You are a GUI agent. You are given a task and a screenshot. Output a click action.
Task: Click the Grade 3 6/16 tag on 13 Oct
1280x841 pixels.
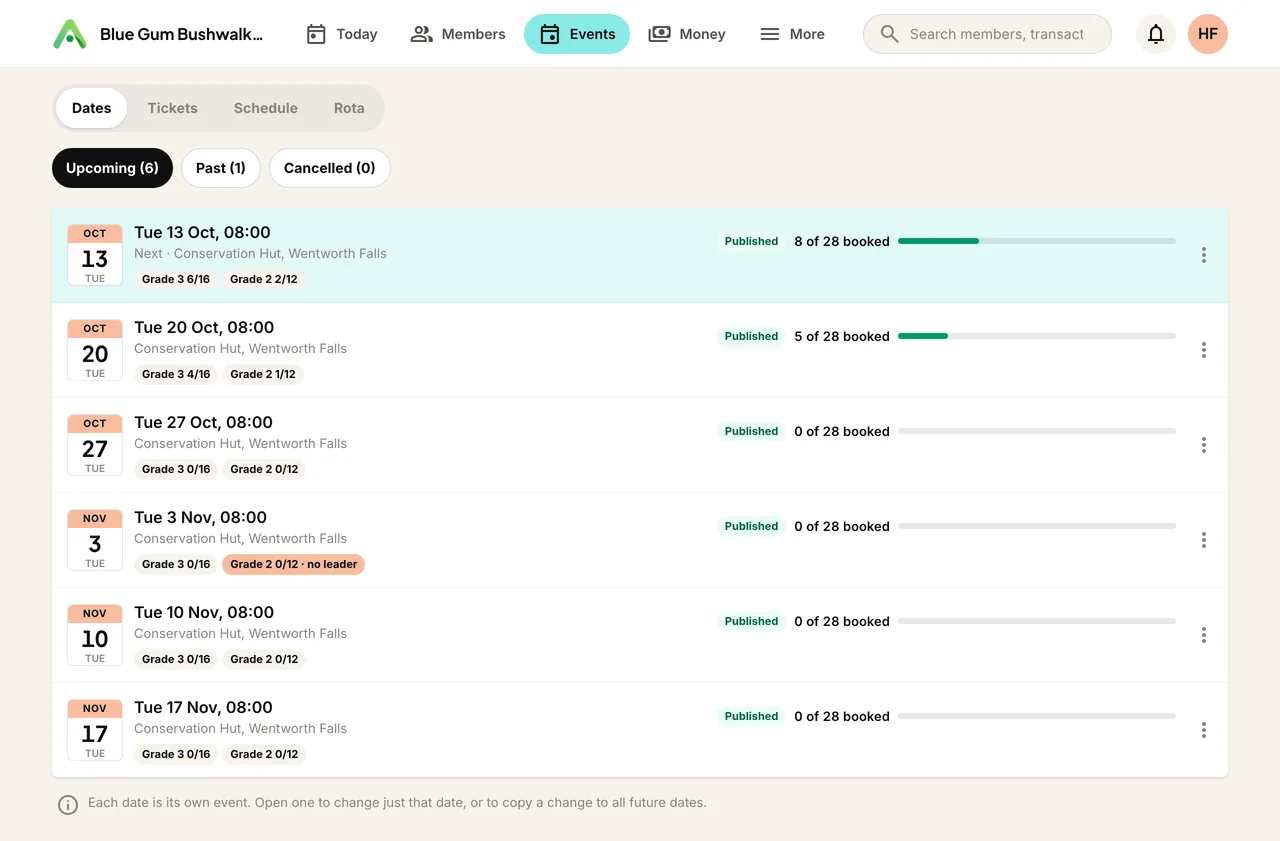[x=176, y=279]
